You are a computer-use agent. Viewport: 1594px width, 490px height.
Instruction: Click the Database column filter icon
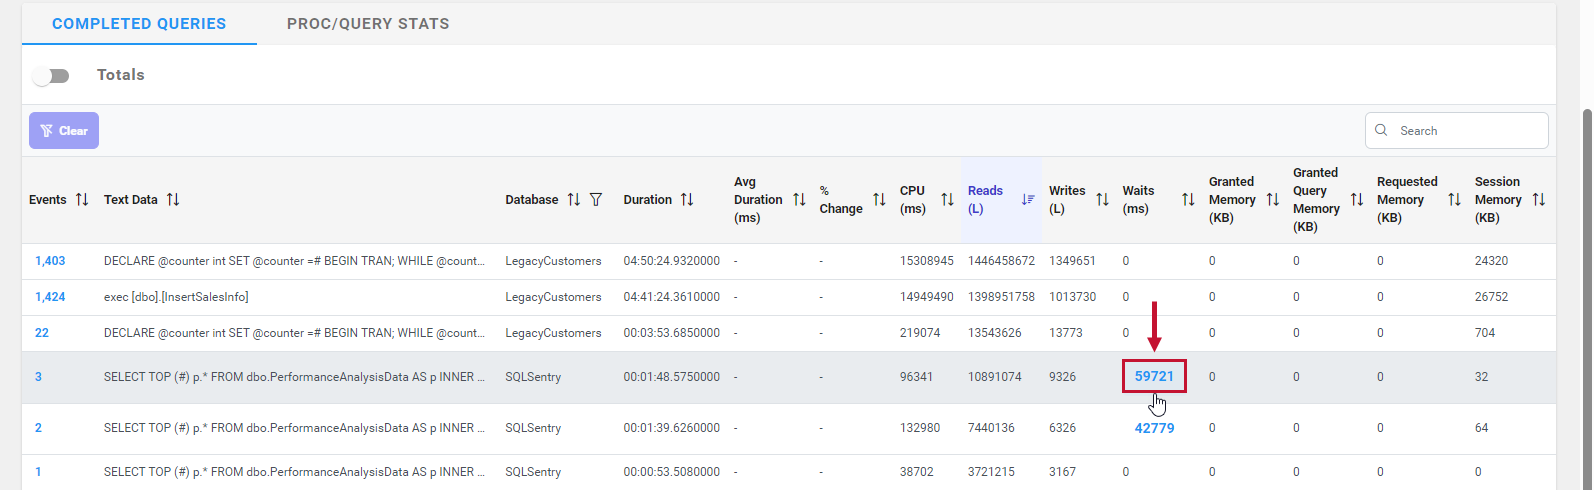coord(596,200)
